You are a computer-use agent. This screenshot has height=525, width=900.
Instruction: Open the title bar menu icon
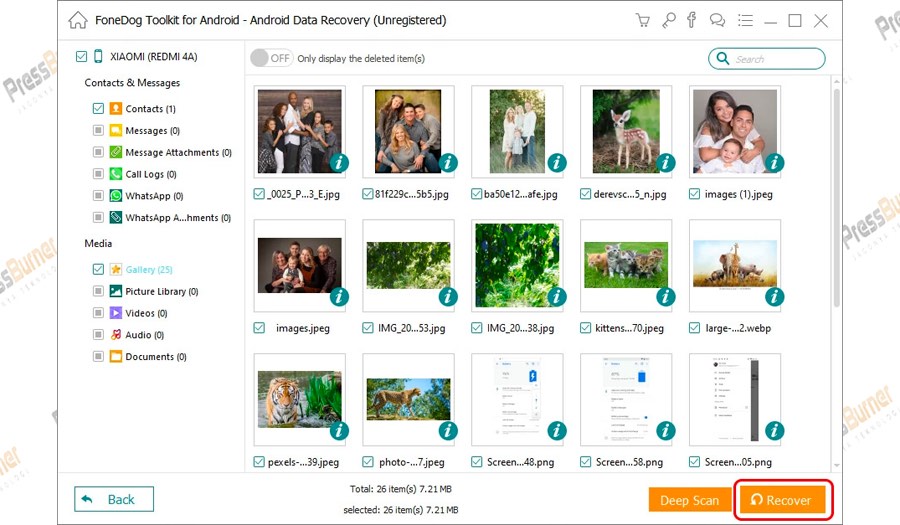pos(743,20)
